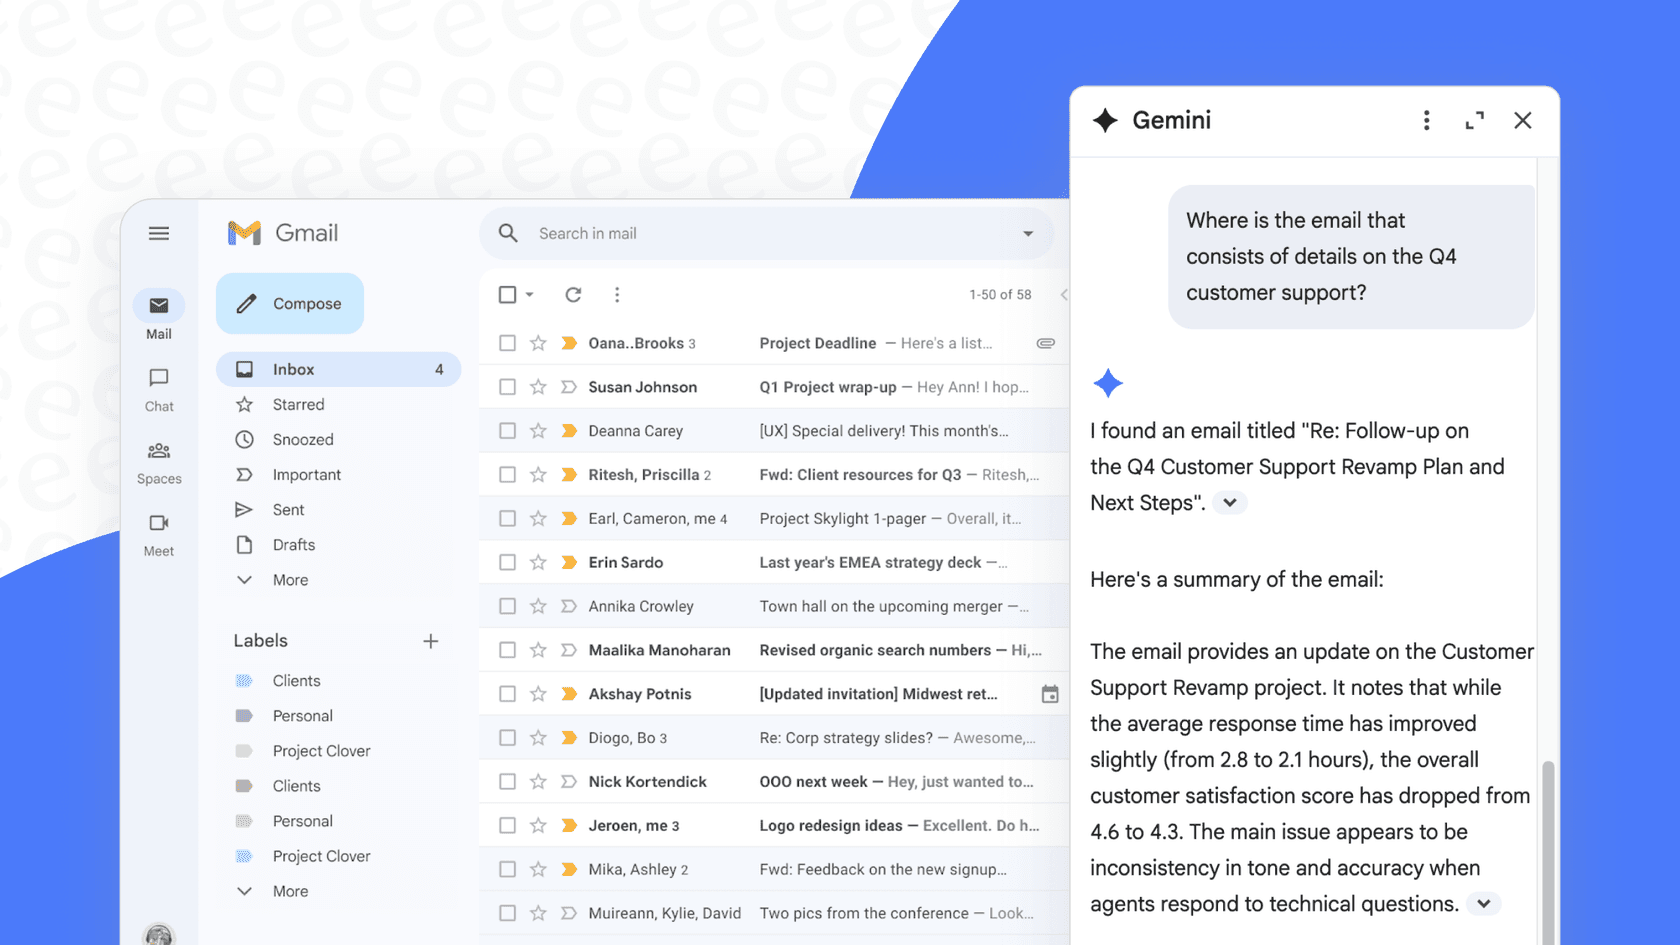Check the checkbox on Deanna Carey email
This screenshot has height=945, width=1680.
(x=507, y=430)
